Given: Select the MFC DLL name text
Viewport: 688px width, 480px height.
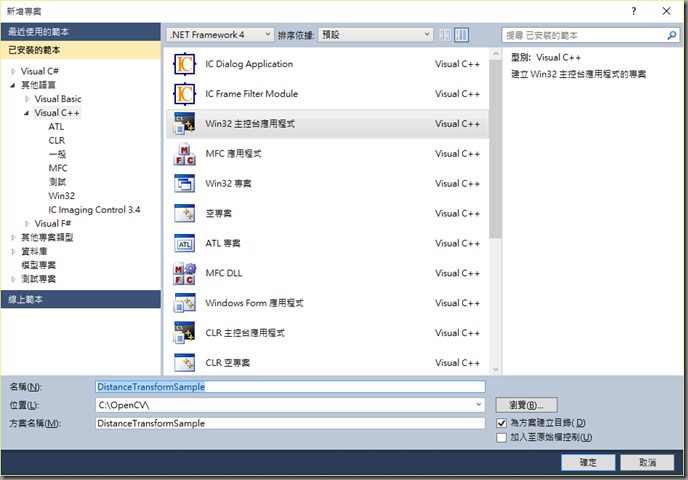Looking at the screenshot, I should [x=224, y=273].
